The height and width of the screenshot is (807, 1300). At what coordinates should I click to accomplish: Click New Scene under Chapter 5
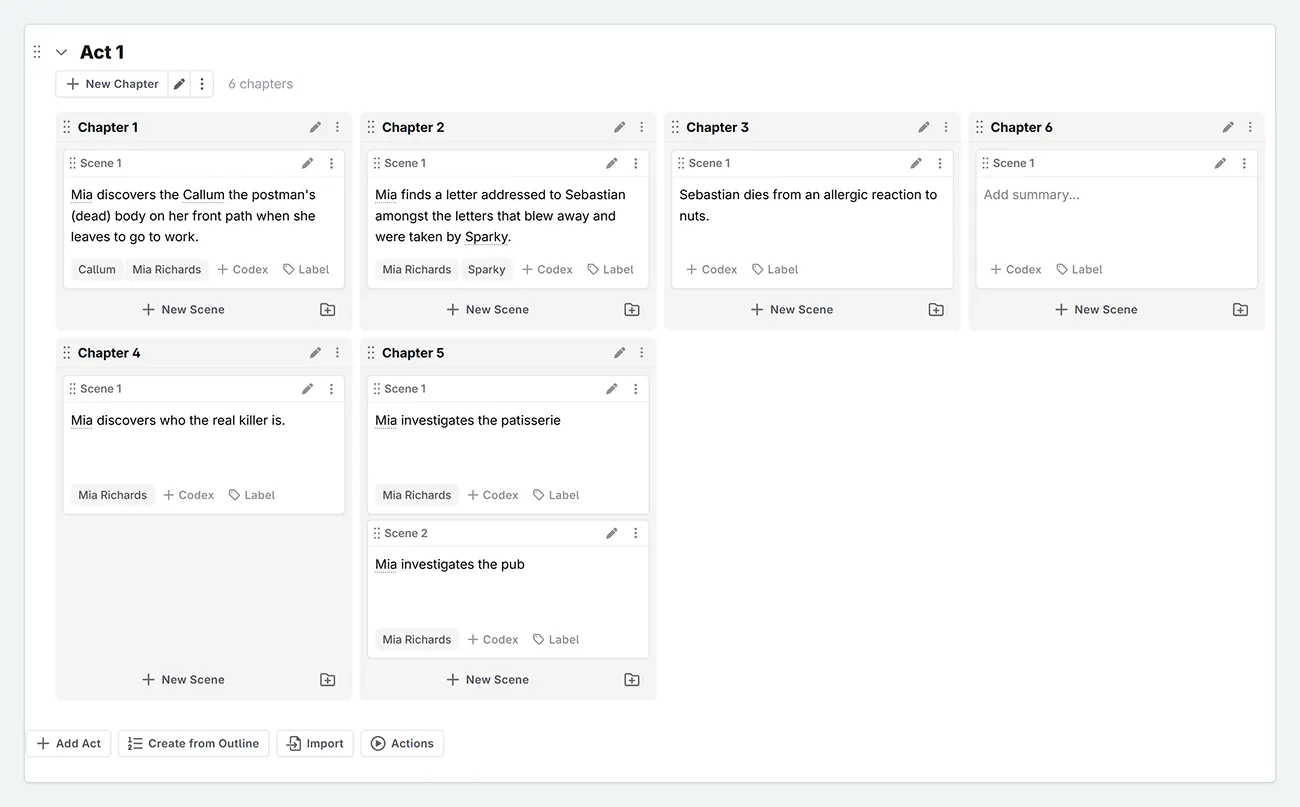click(488, 680)
